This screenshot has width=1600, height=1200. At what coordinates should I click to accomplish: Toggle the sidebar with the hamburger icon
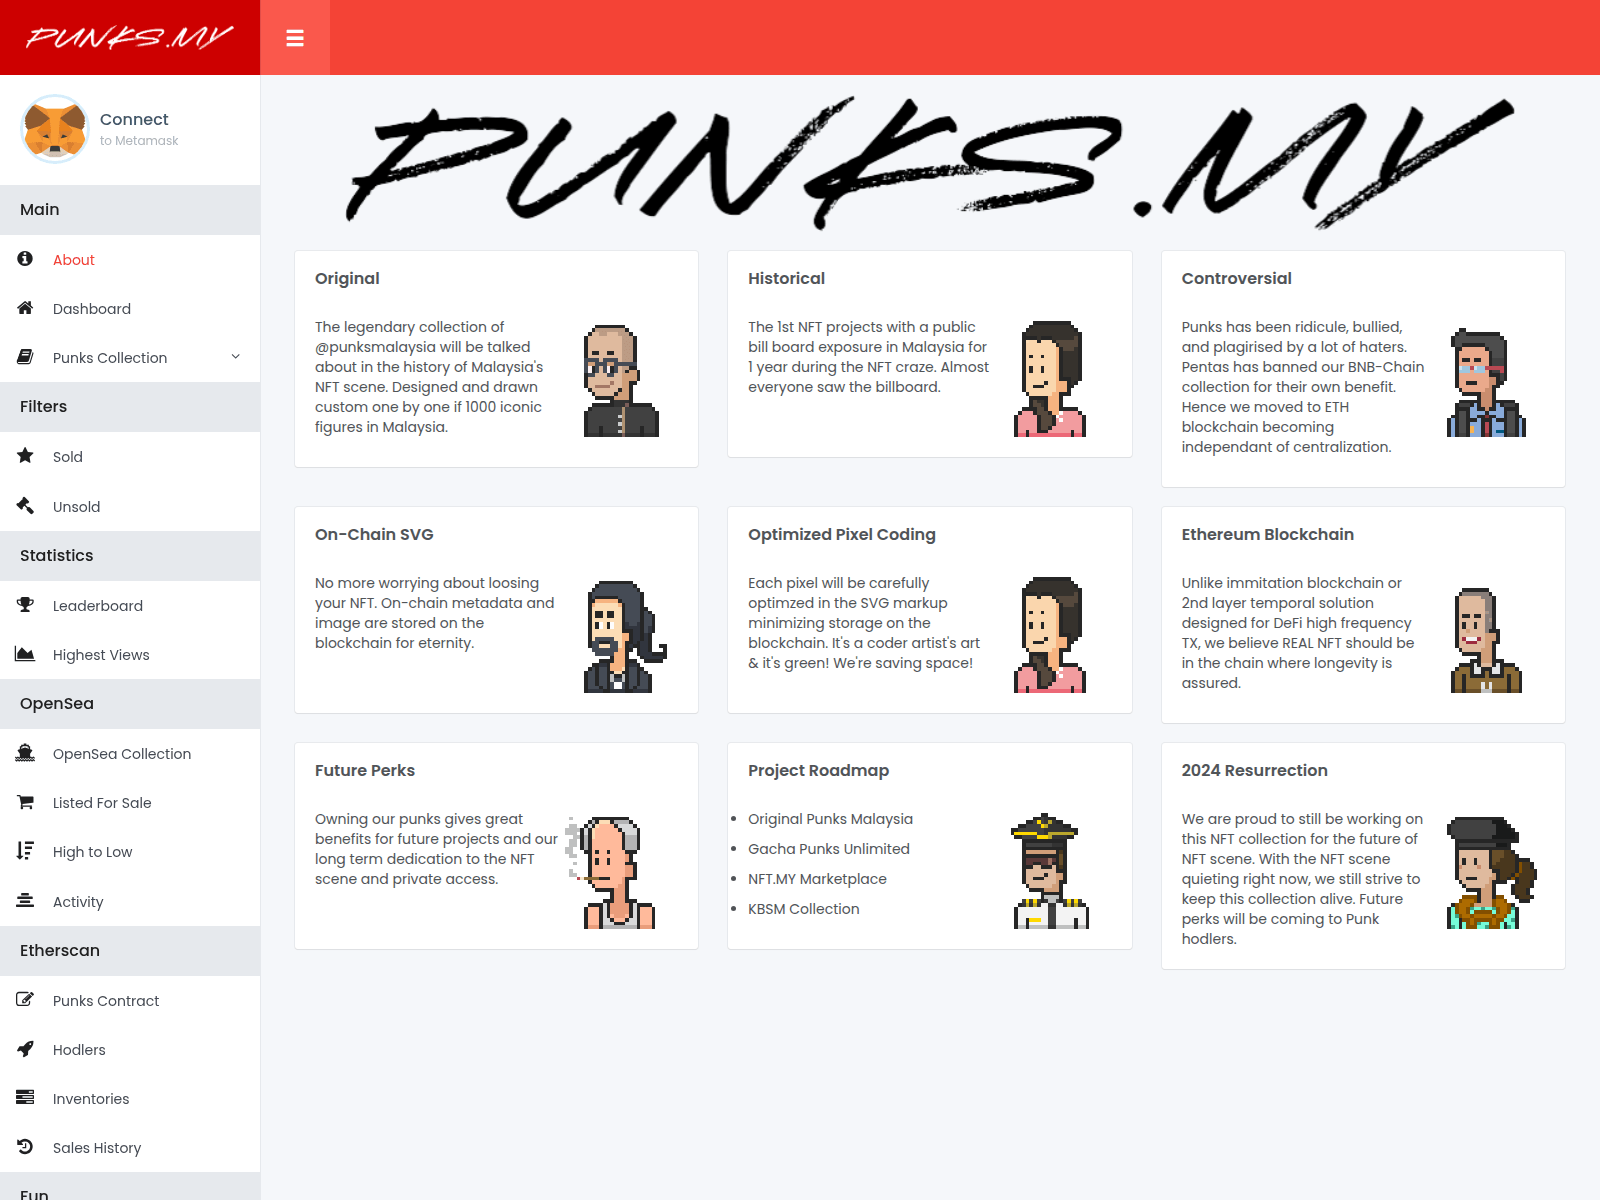(x=295, y=38)
